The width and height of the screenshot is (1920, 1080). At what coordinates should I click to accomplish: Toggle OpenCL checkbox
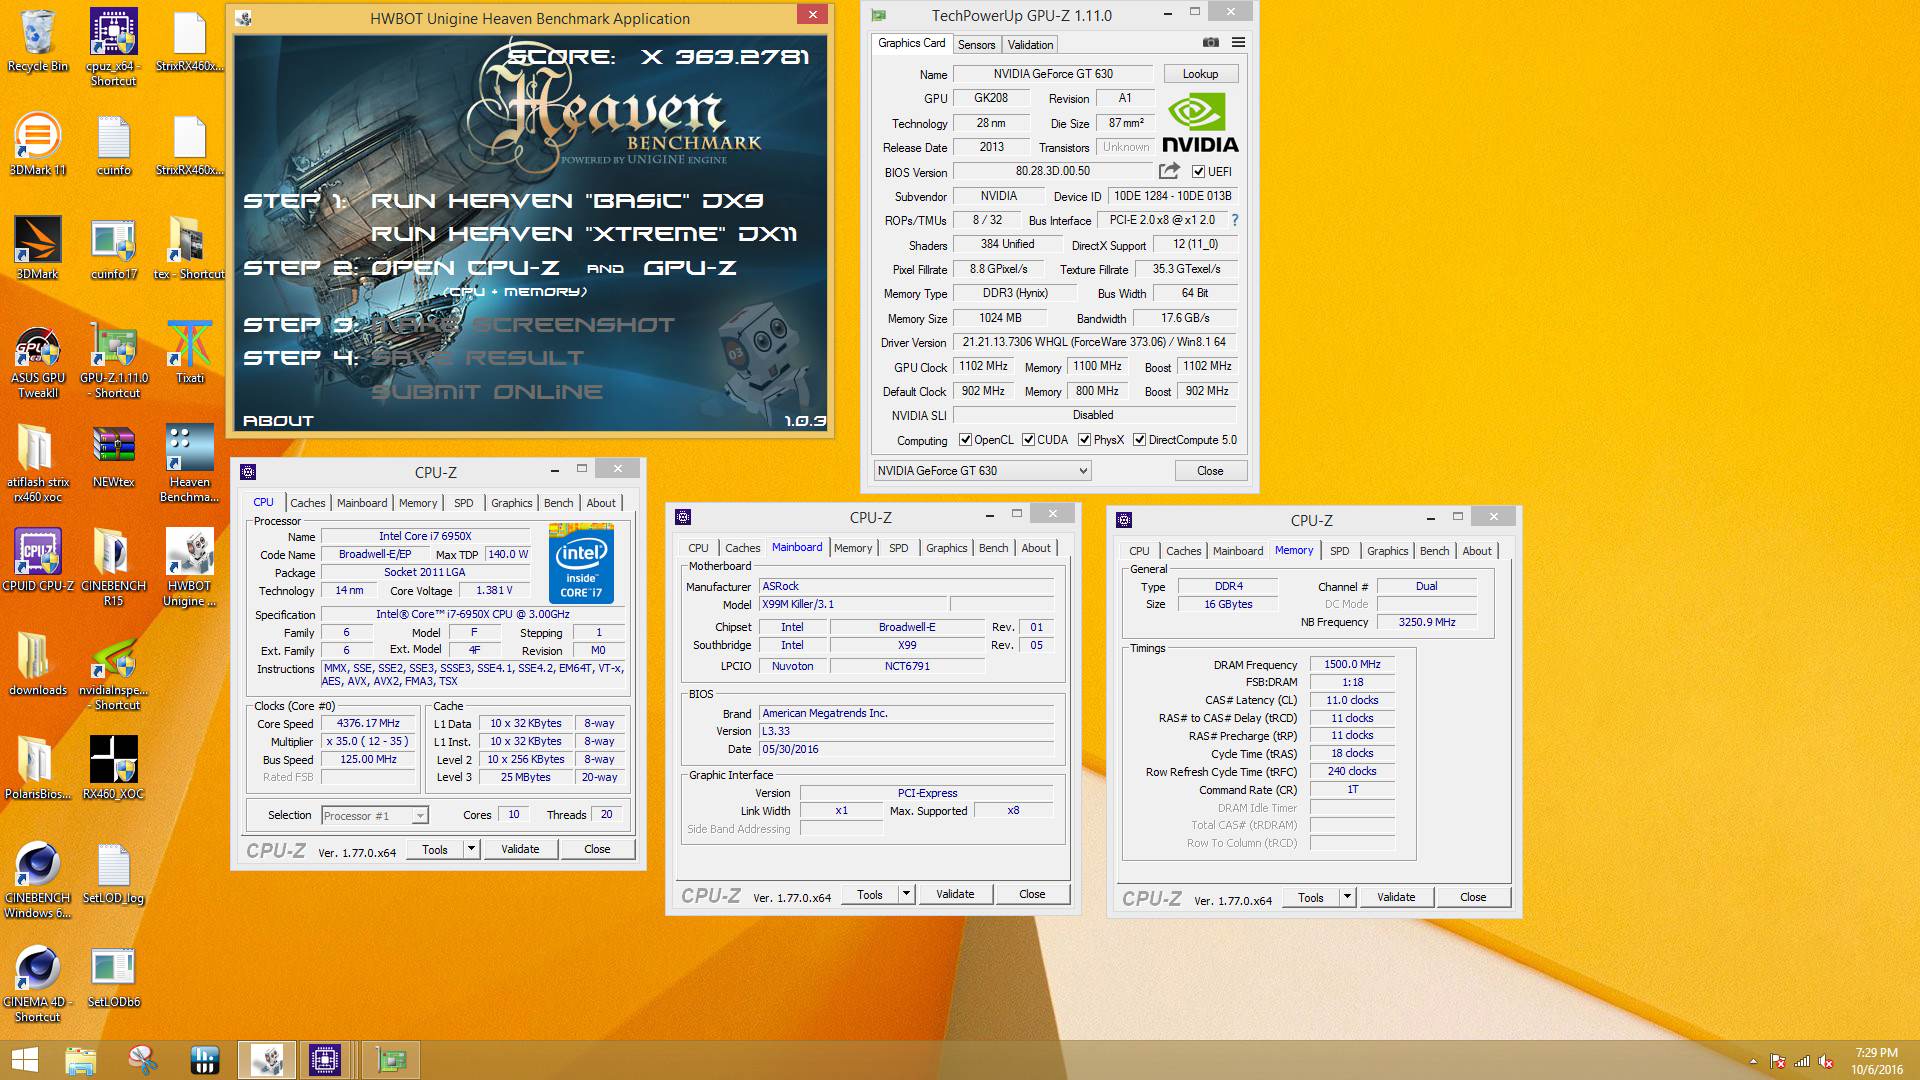[965, 440]
